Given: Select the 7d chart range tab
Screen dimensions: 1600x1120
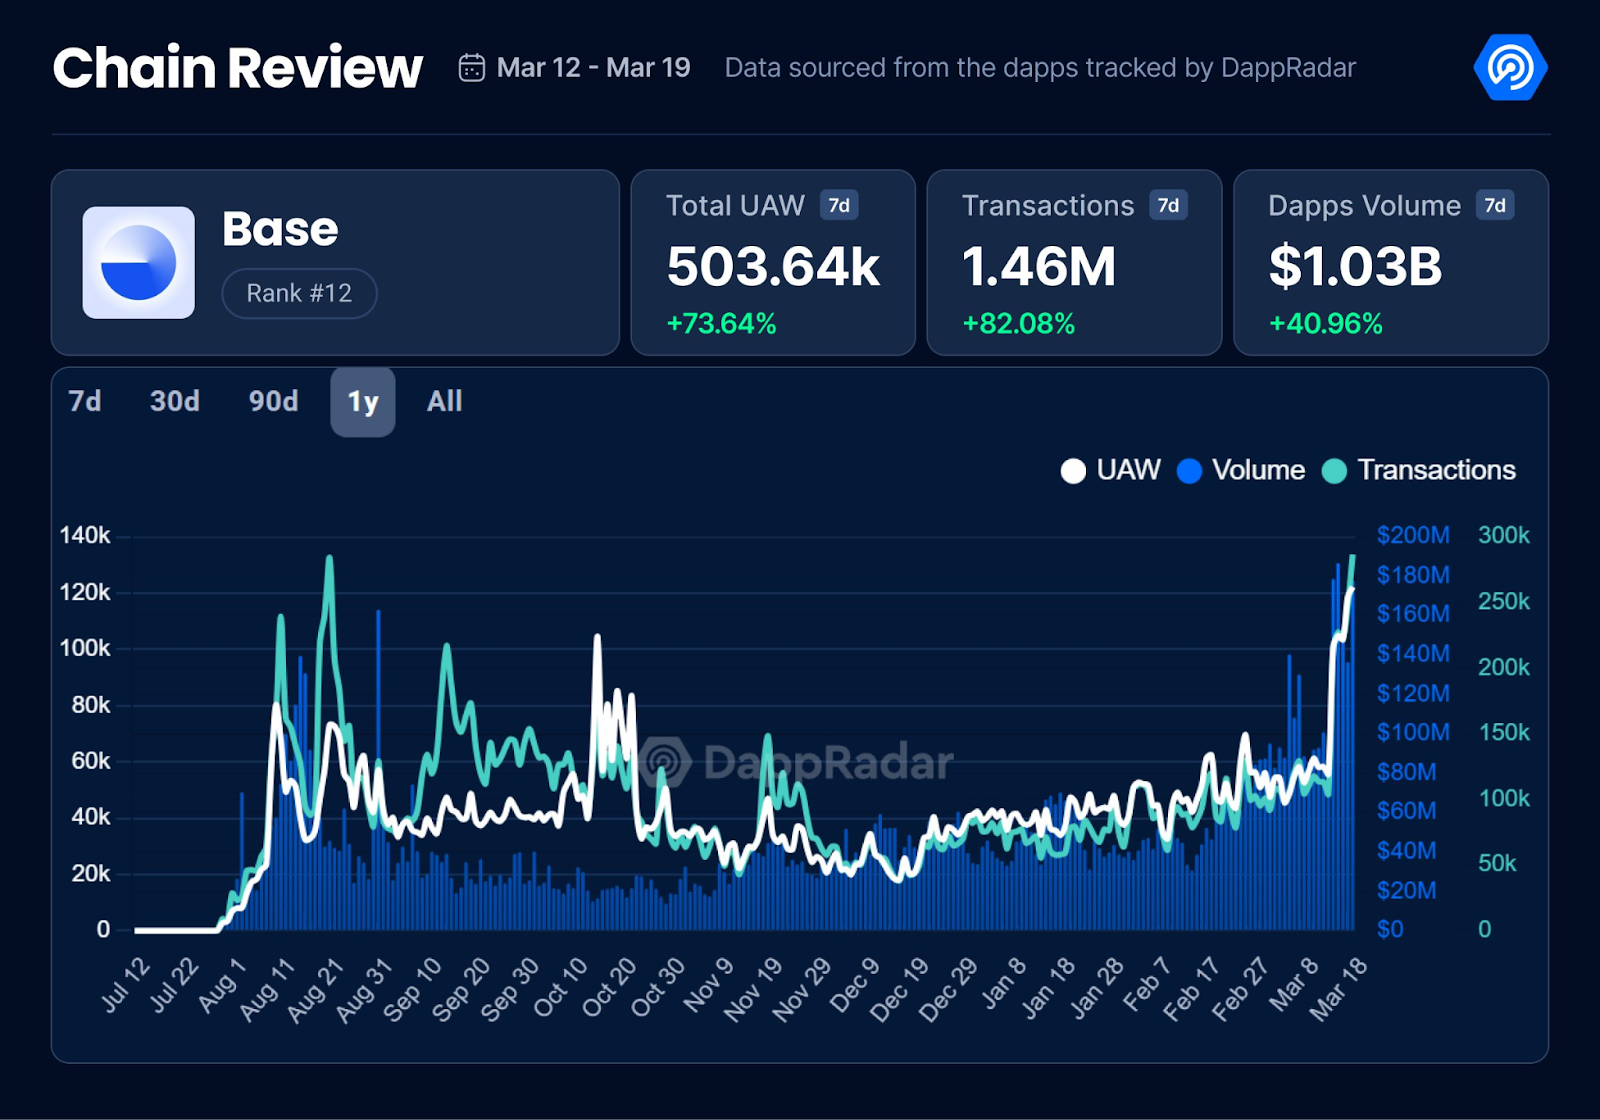Looking at the screenshot, I should pyautogui.click(x=85, y=401).
